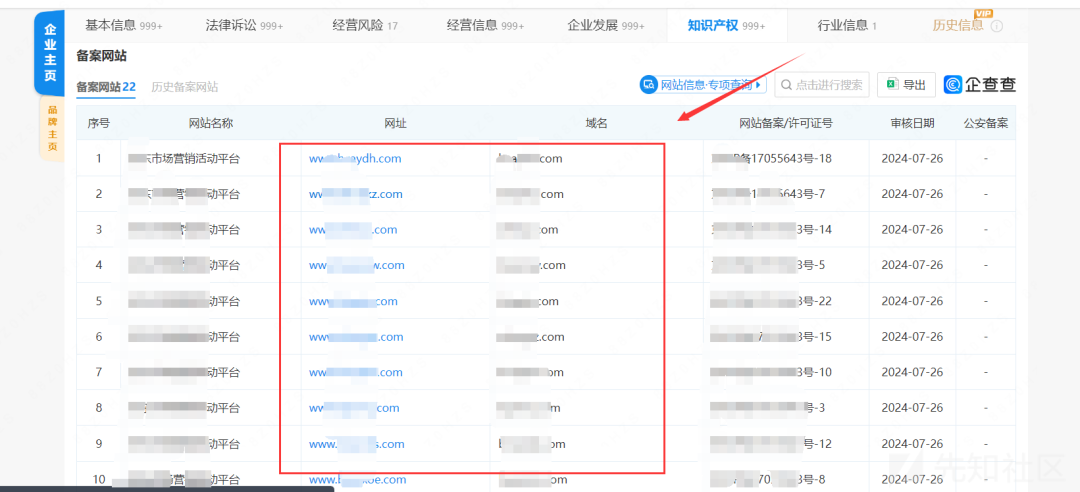Click the 2024-07-26 date in row 1
This screenshot has height=492, width=1080.
912,158
